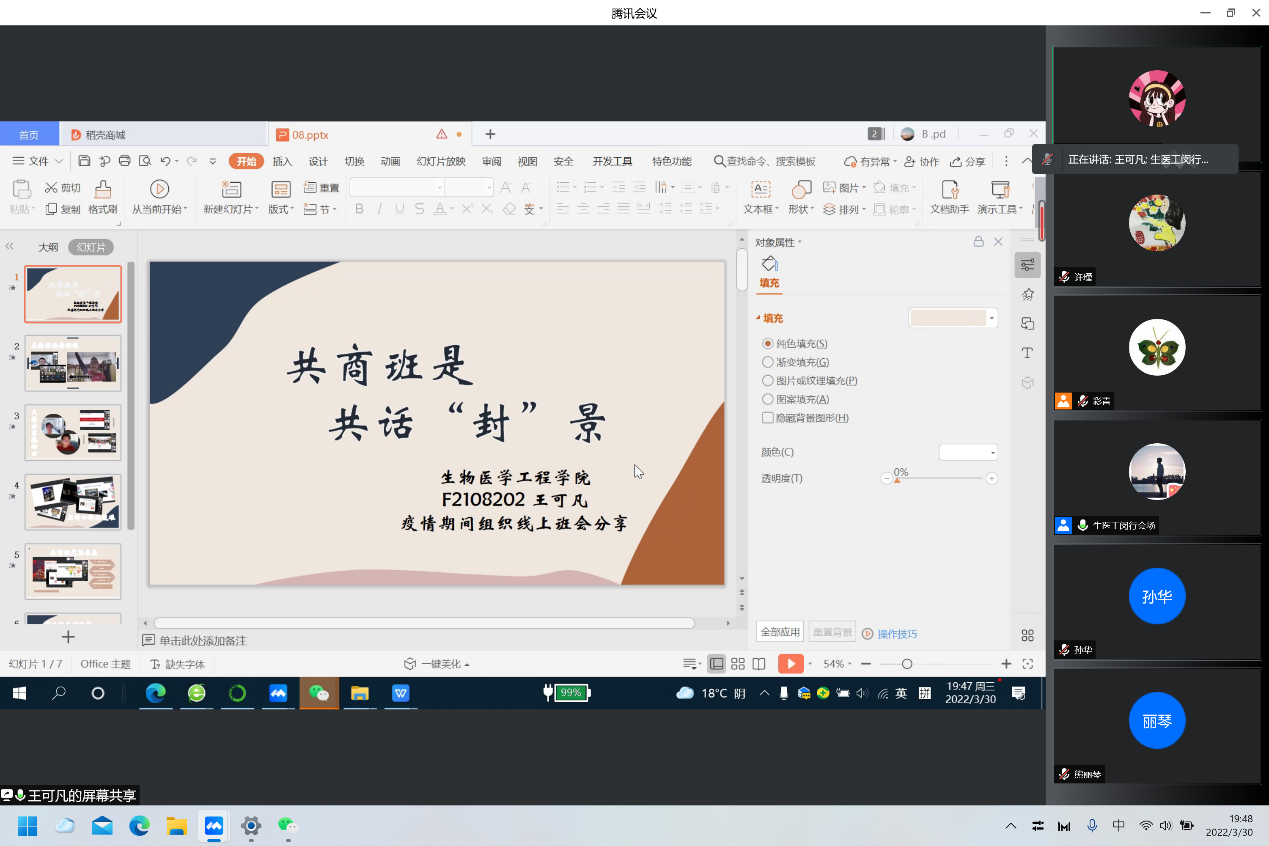Insert a text box via 文本框 icon
Viewport: 1269px width, 846px height.
(760, 190)
